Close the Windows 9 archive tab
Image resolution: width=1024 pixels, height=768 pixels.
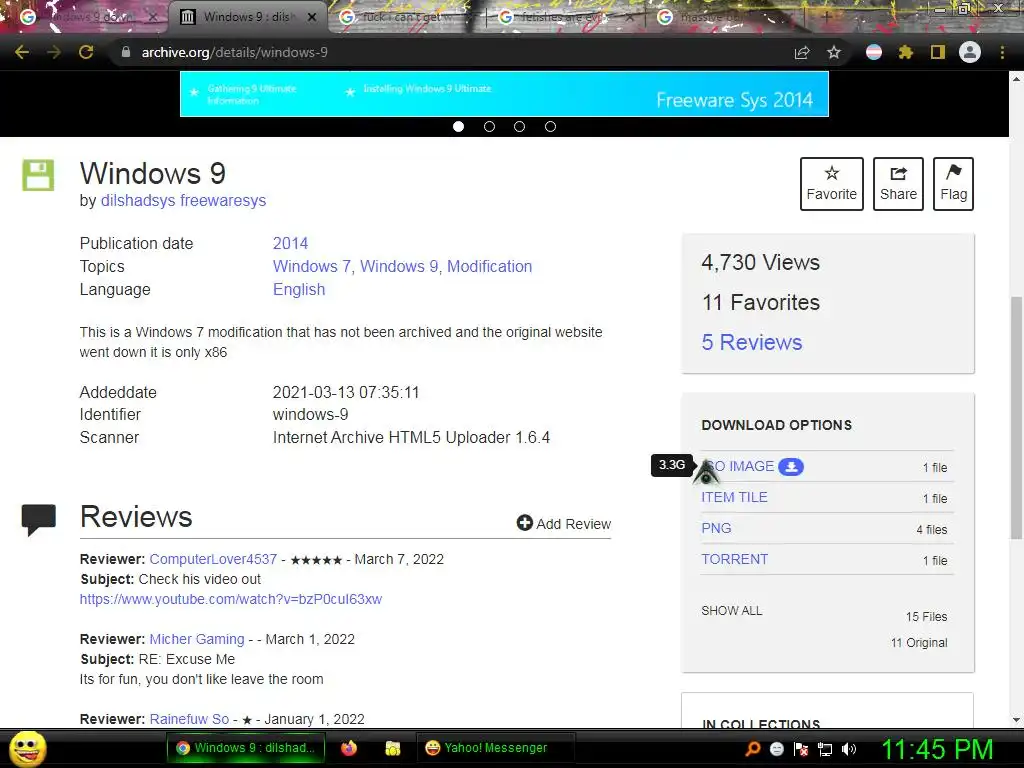click(312, 17)
